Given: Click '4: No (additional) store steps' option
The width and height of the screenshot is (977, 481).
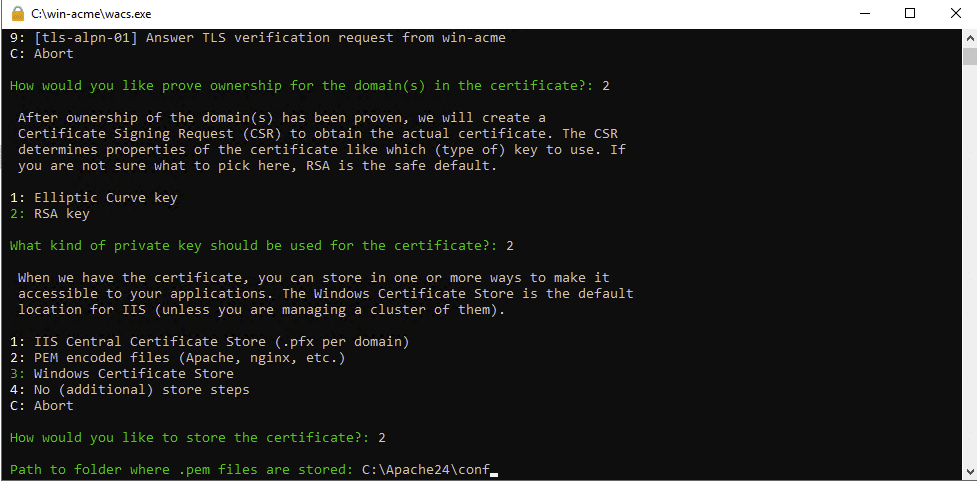Looking at the screenshot, I should pyautogui.click(x=130, y=389).
